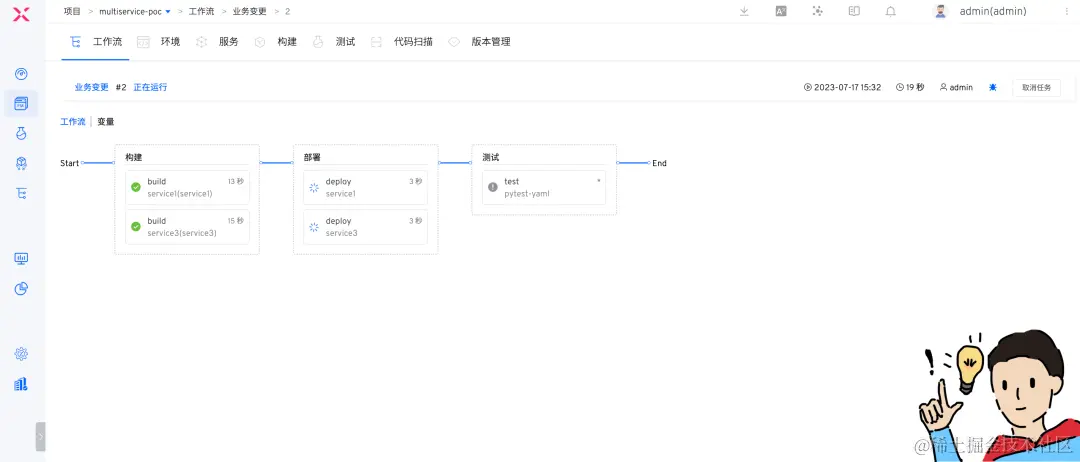Click the spinner icon of deploy service3
Screen dimensions: 1080x462
(314, 227)
